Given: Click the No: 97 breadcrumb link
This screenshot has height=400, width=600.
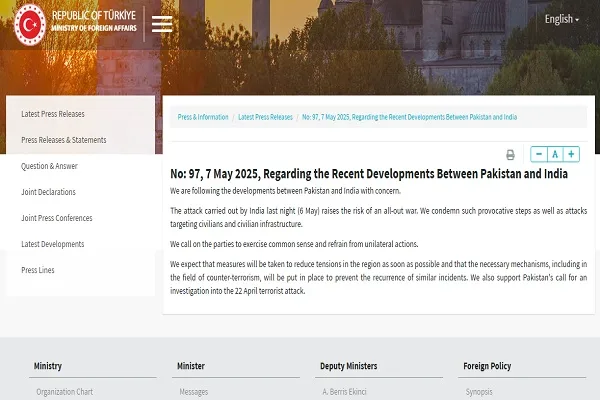Looking at the screenshot, I should coord(409,117).
